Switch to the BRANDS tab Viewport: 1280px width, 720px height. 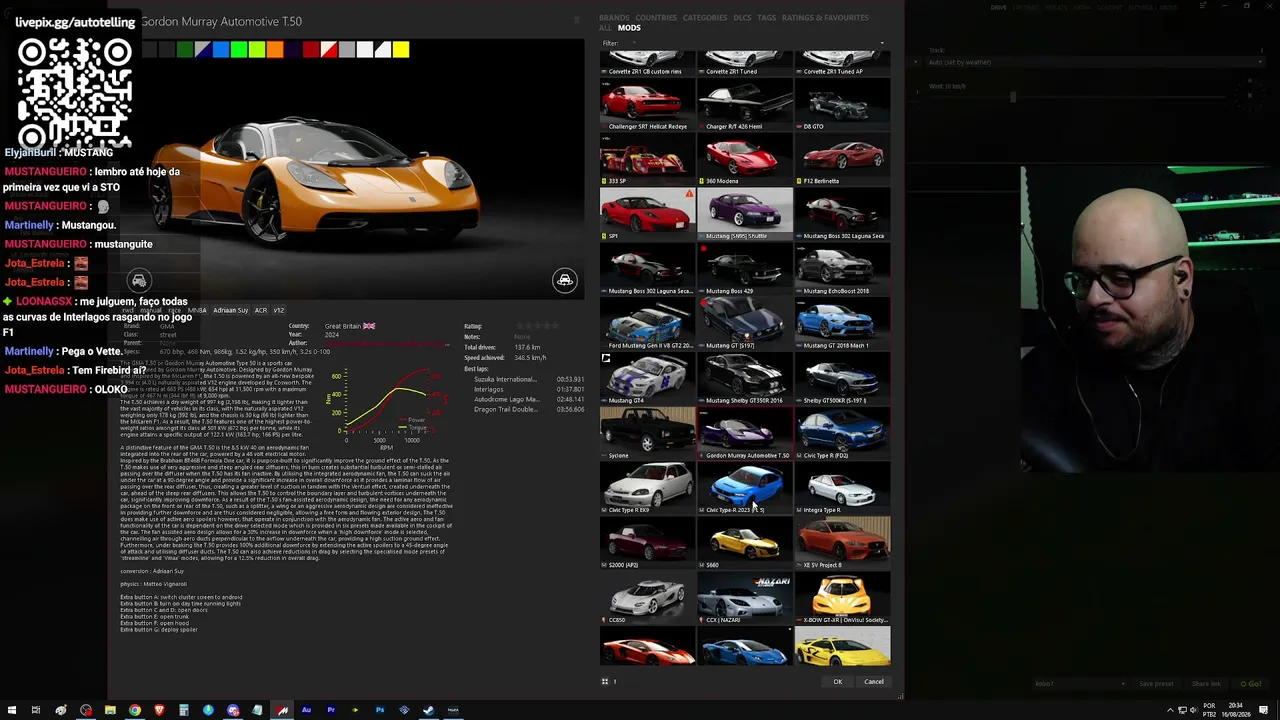click(614, 18)
